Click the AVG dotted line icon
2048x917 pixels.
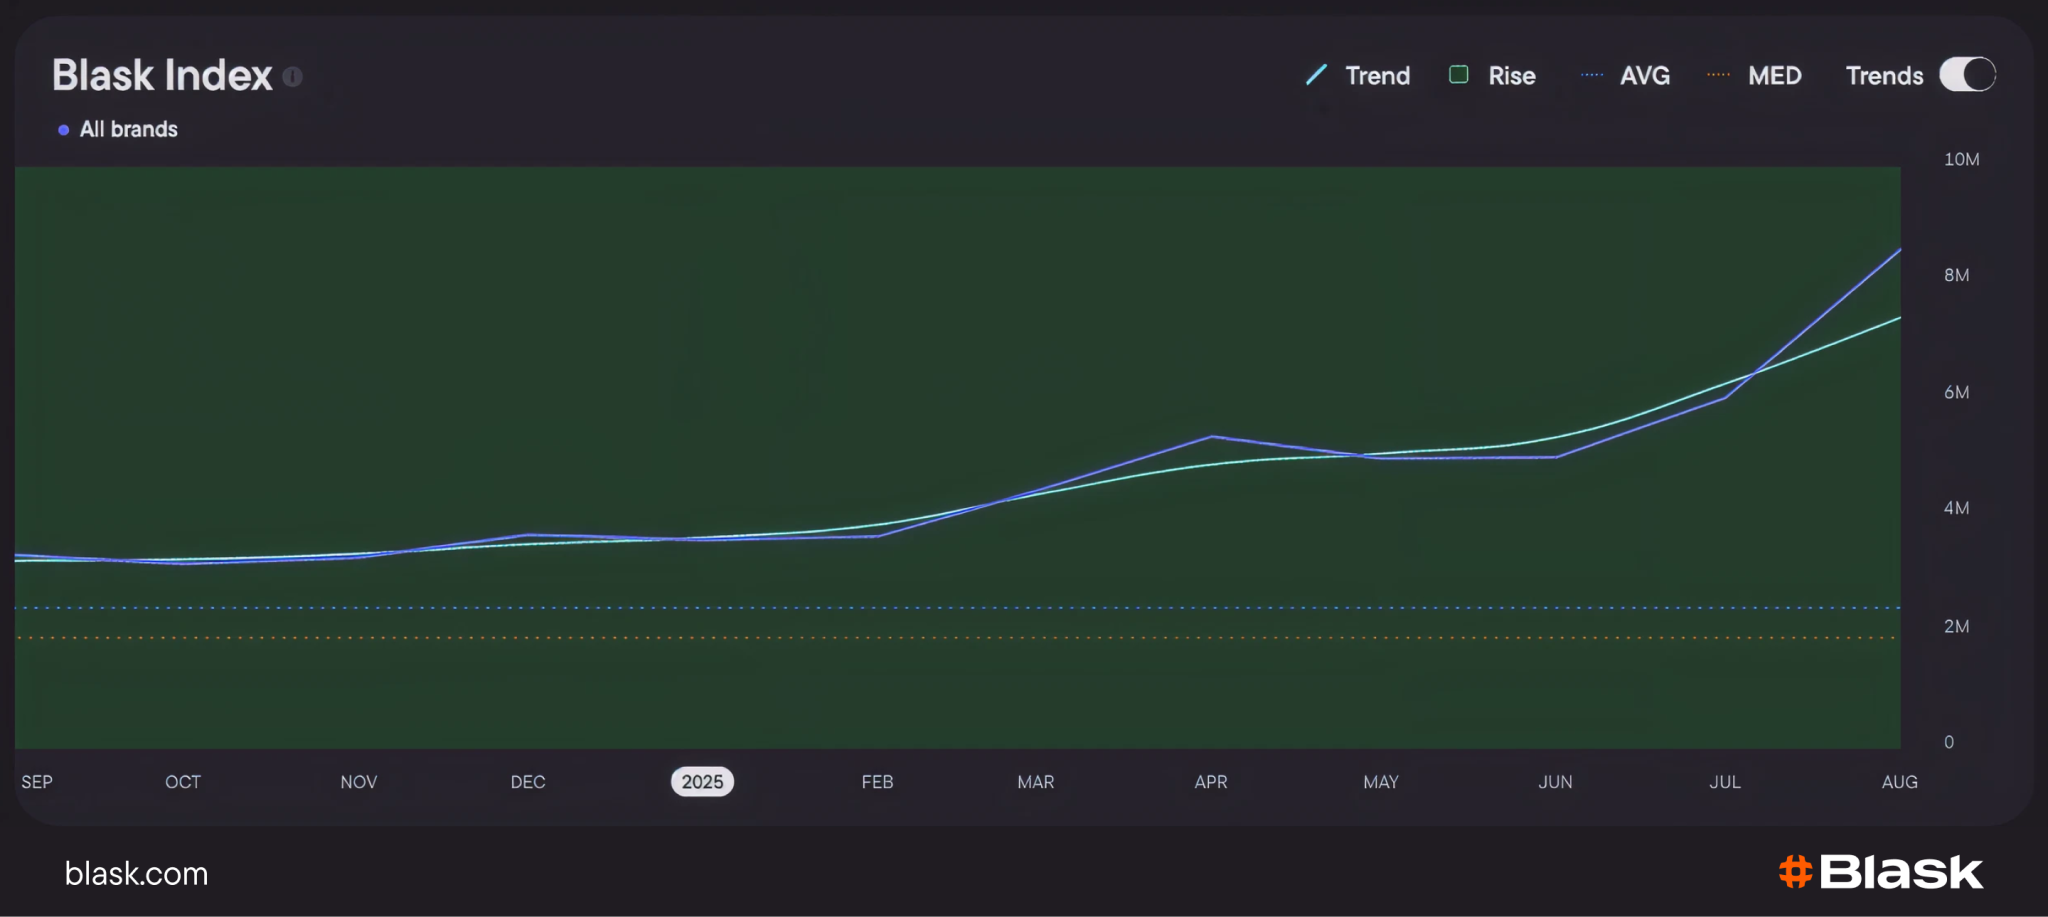tap(1592, 75)
